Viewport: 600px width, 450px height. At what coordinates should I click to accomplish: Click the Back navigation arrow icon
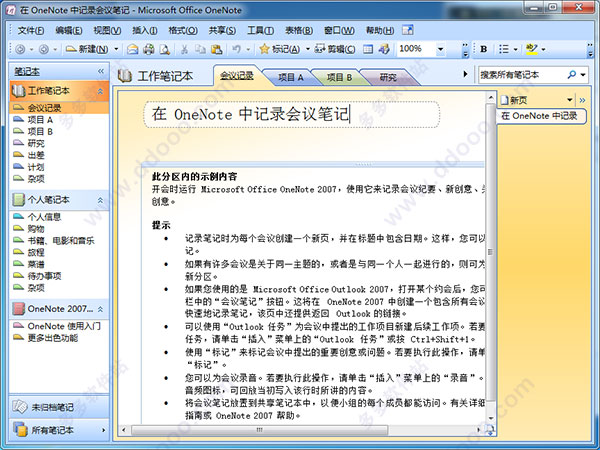(20, 49)
